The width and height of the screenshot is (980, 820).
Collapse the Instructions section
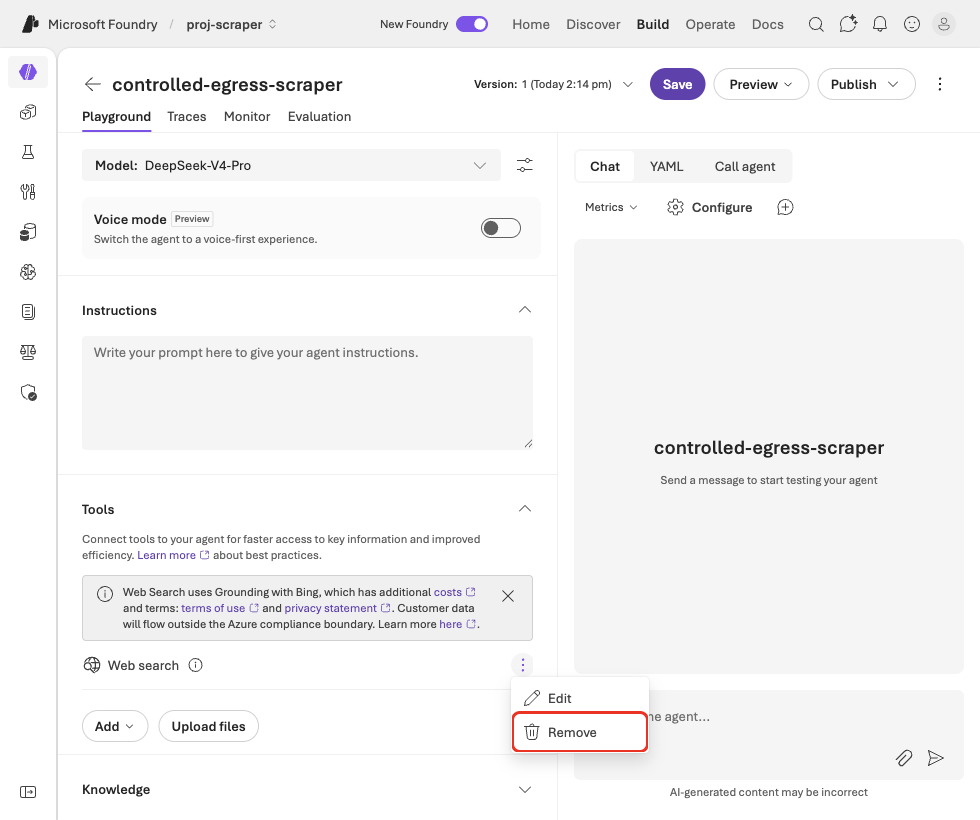pyautogui.click(x=525, y=310)
